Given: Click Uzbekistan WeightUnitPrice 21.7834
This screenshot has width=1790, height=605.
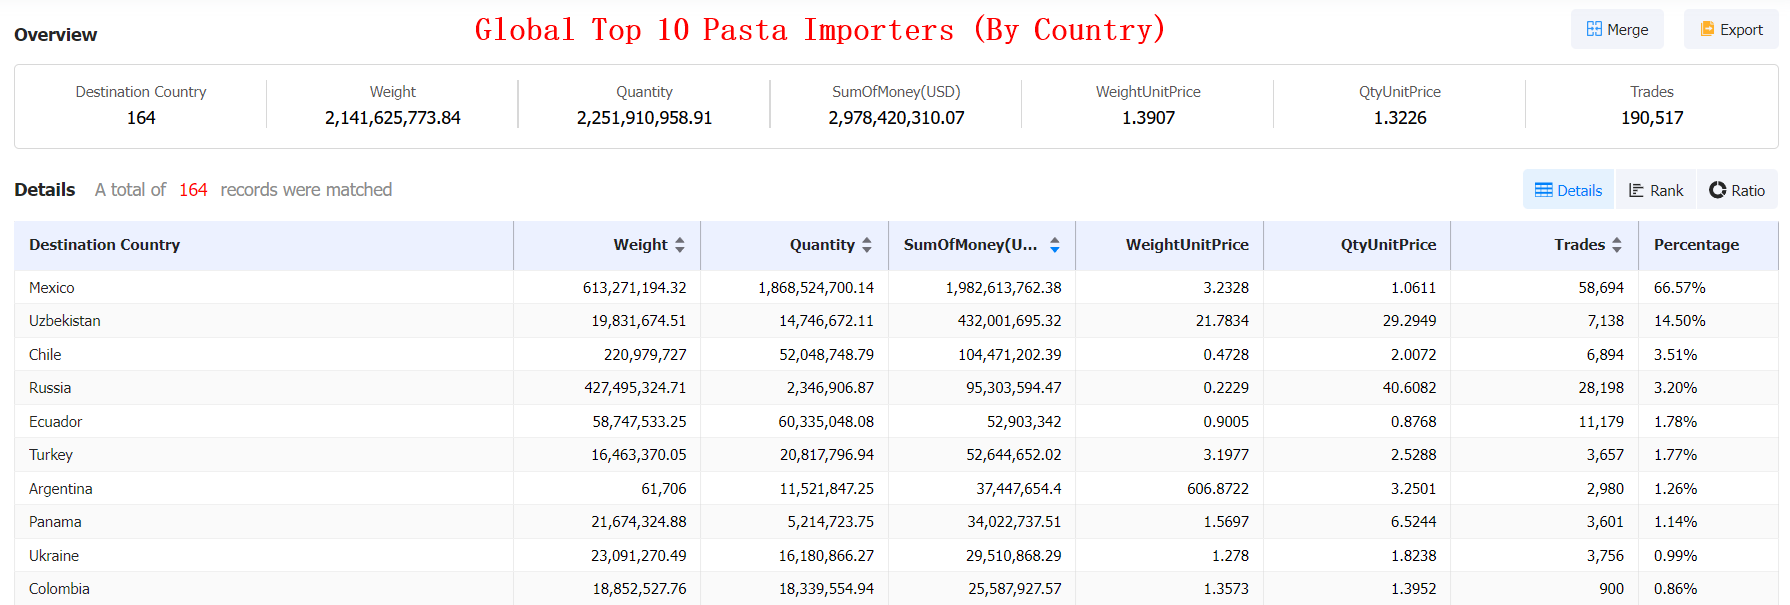Looking at the screenshot, I should (1222, 321).
